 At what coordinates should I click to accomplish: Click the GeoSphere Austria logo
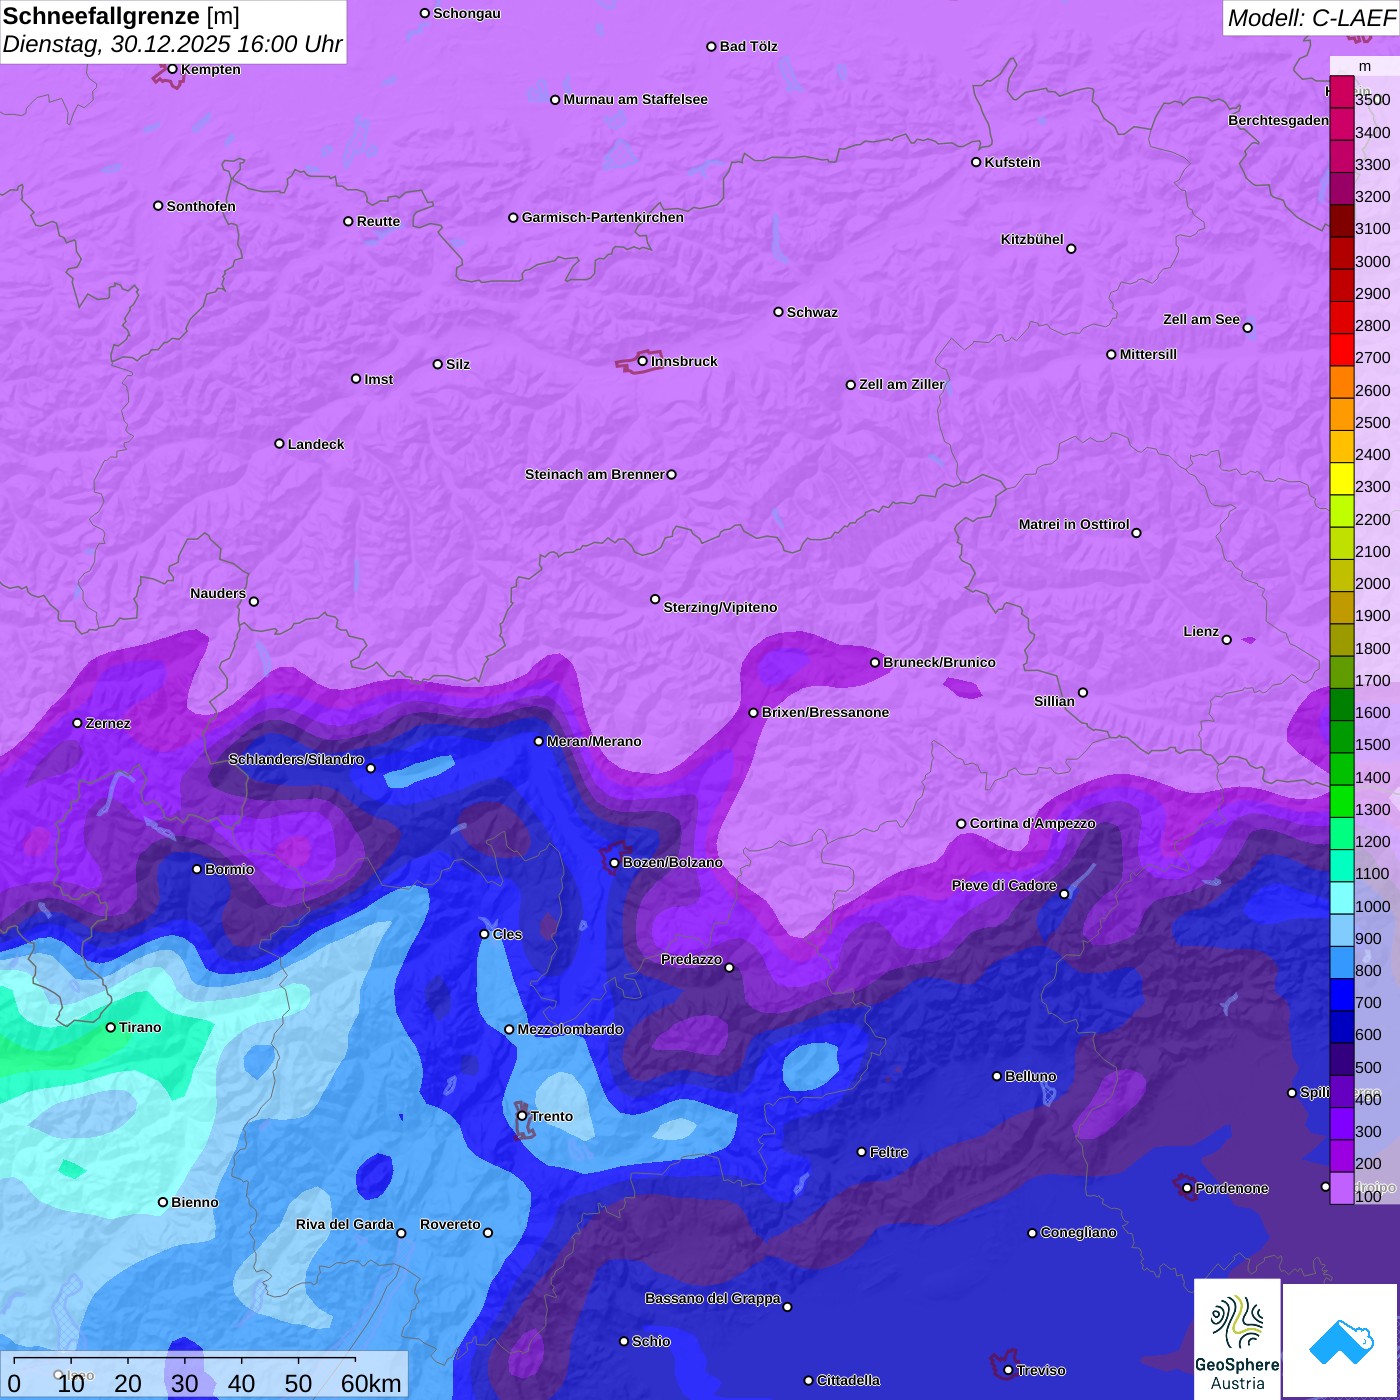coord(1237,1339)
